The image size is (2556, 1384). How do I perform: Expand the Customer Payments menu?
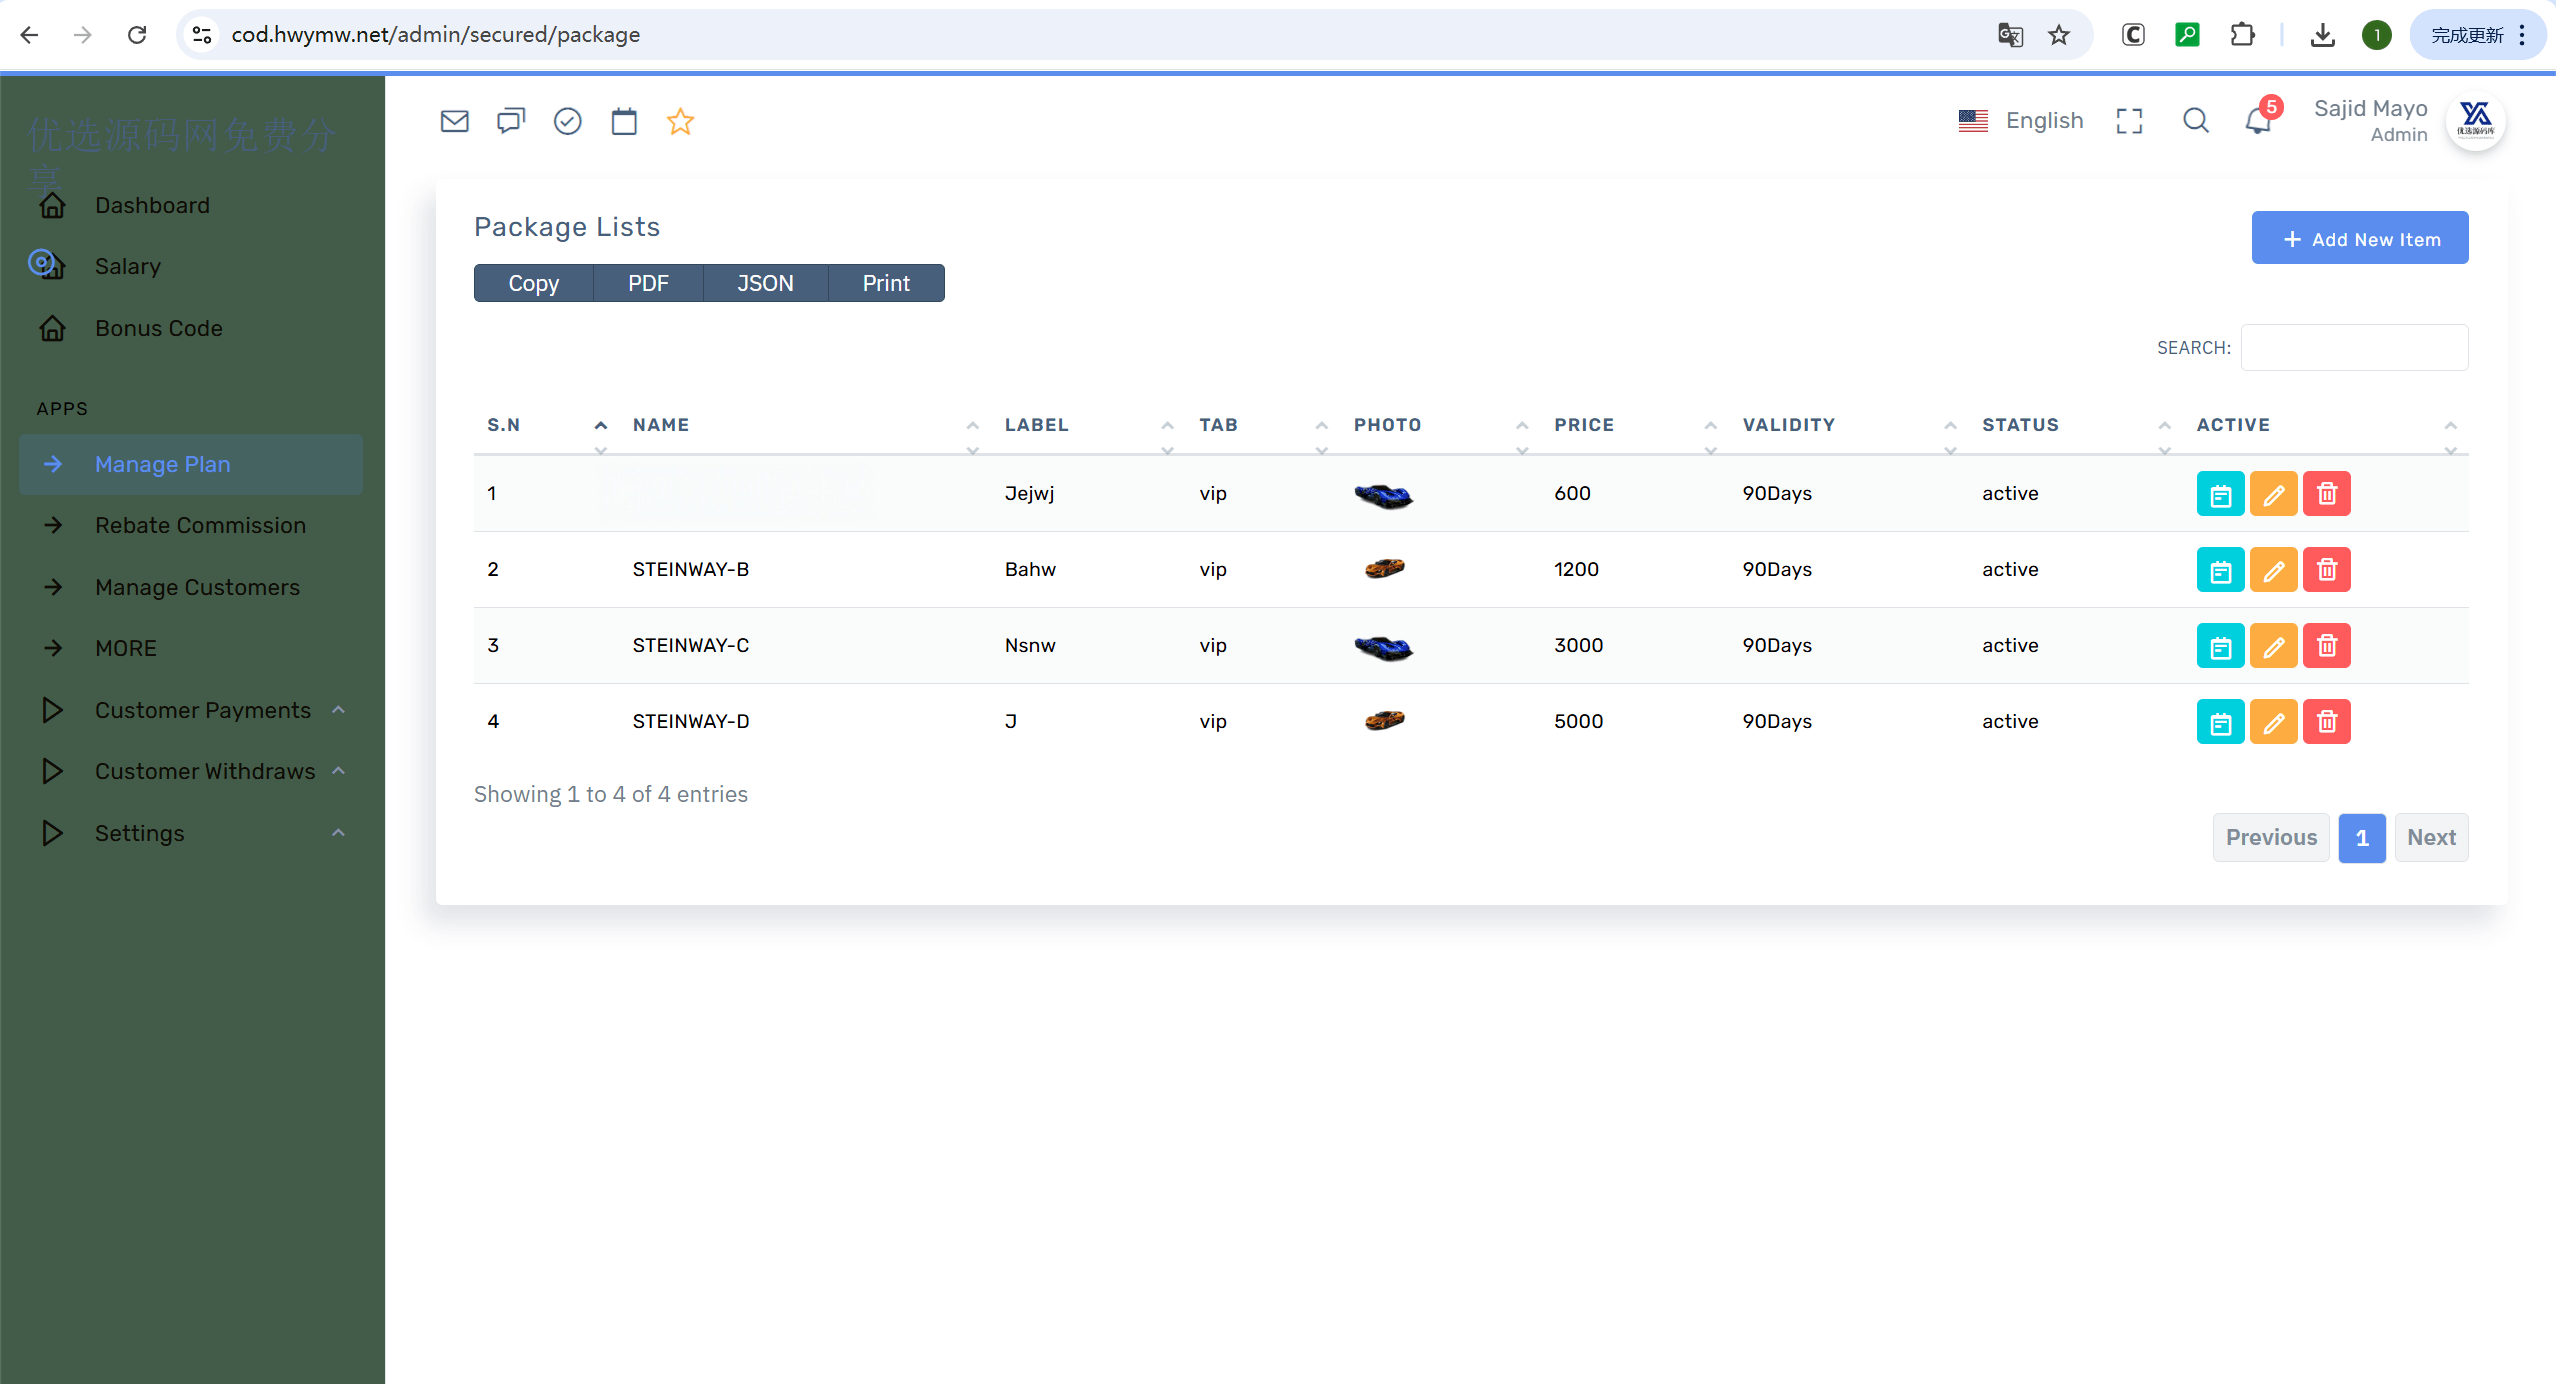pyautogui.click(x=203, y=710)
